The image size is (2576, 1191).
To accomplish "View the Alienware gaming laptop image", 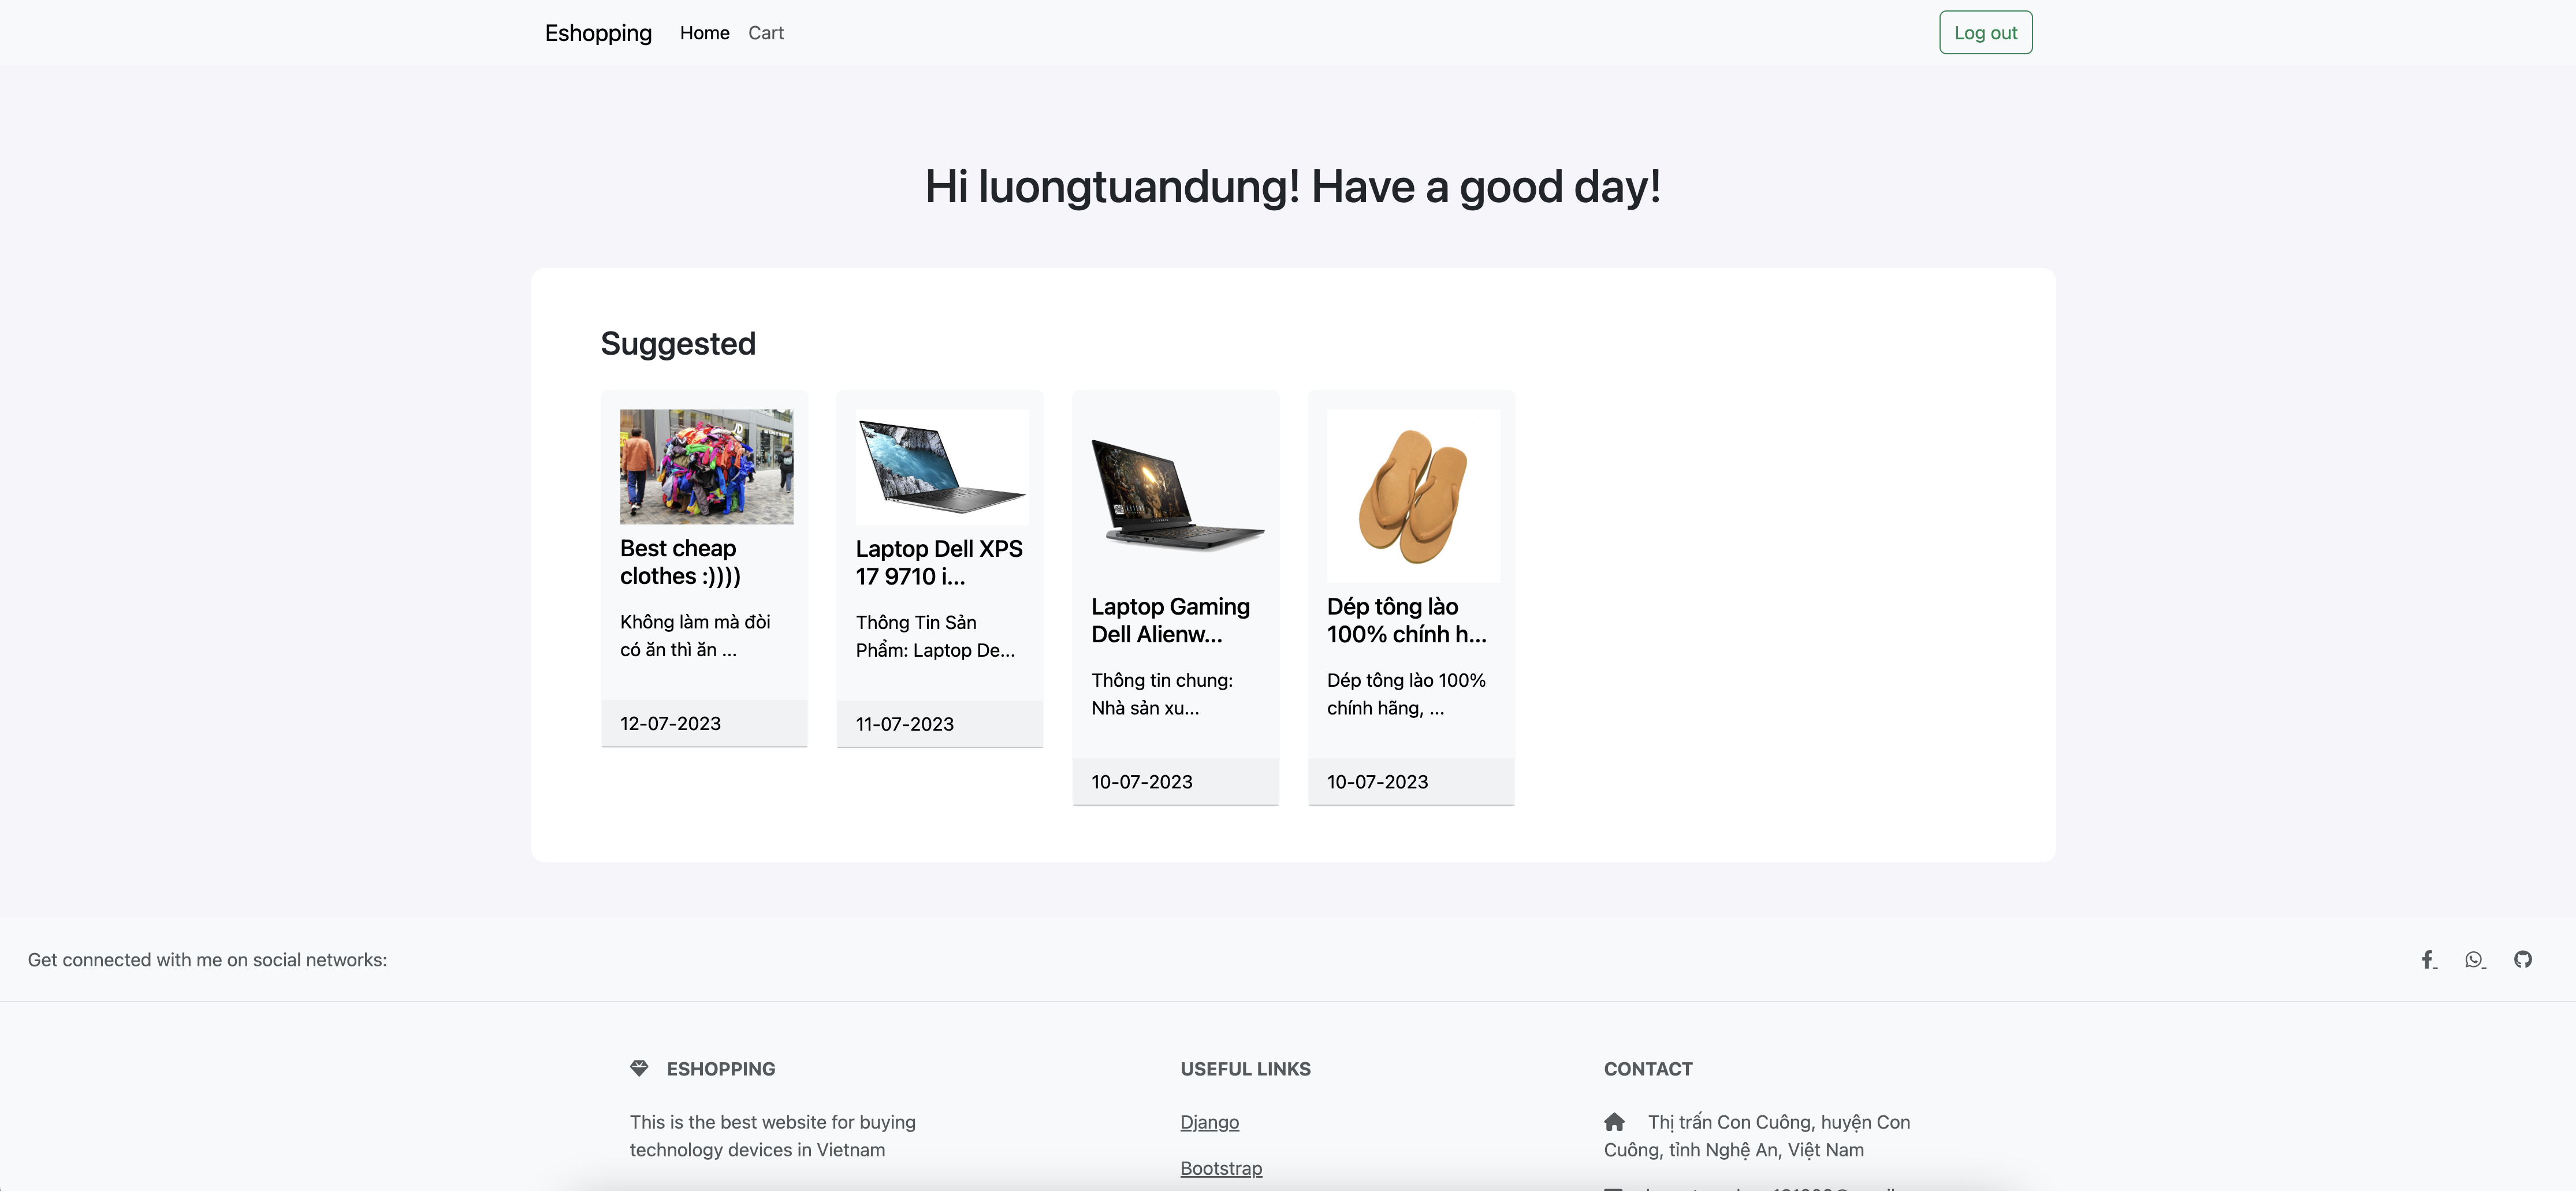I will click(x=1177, y=495).
